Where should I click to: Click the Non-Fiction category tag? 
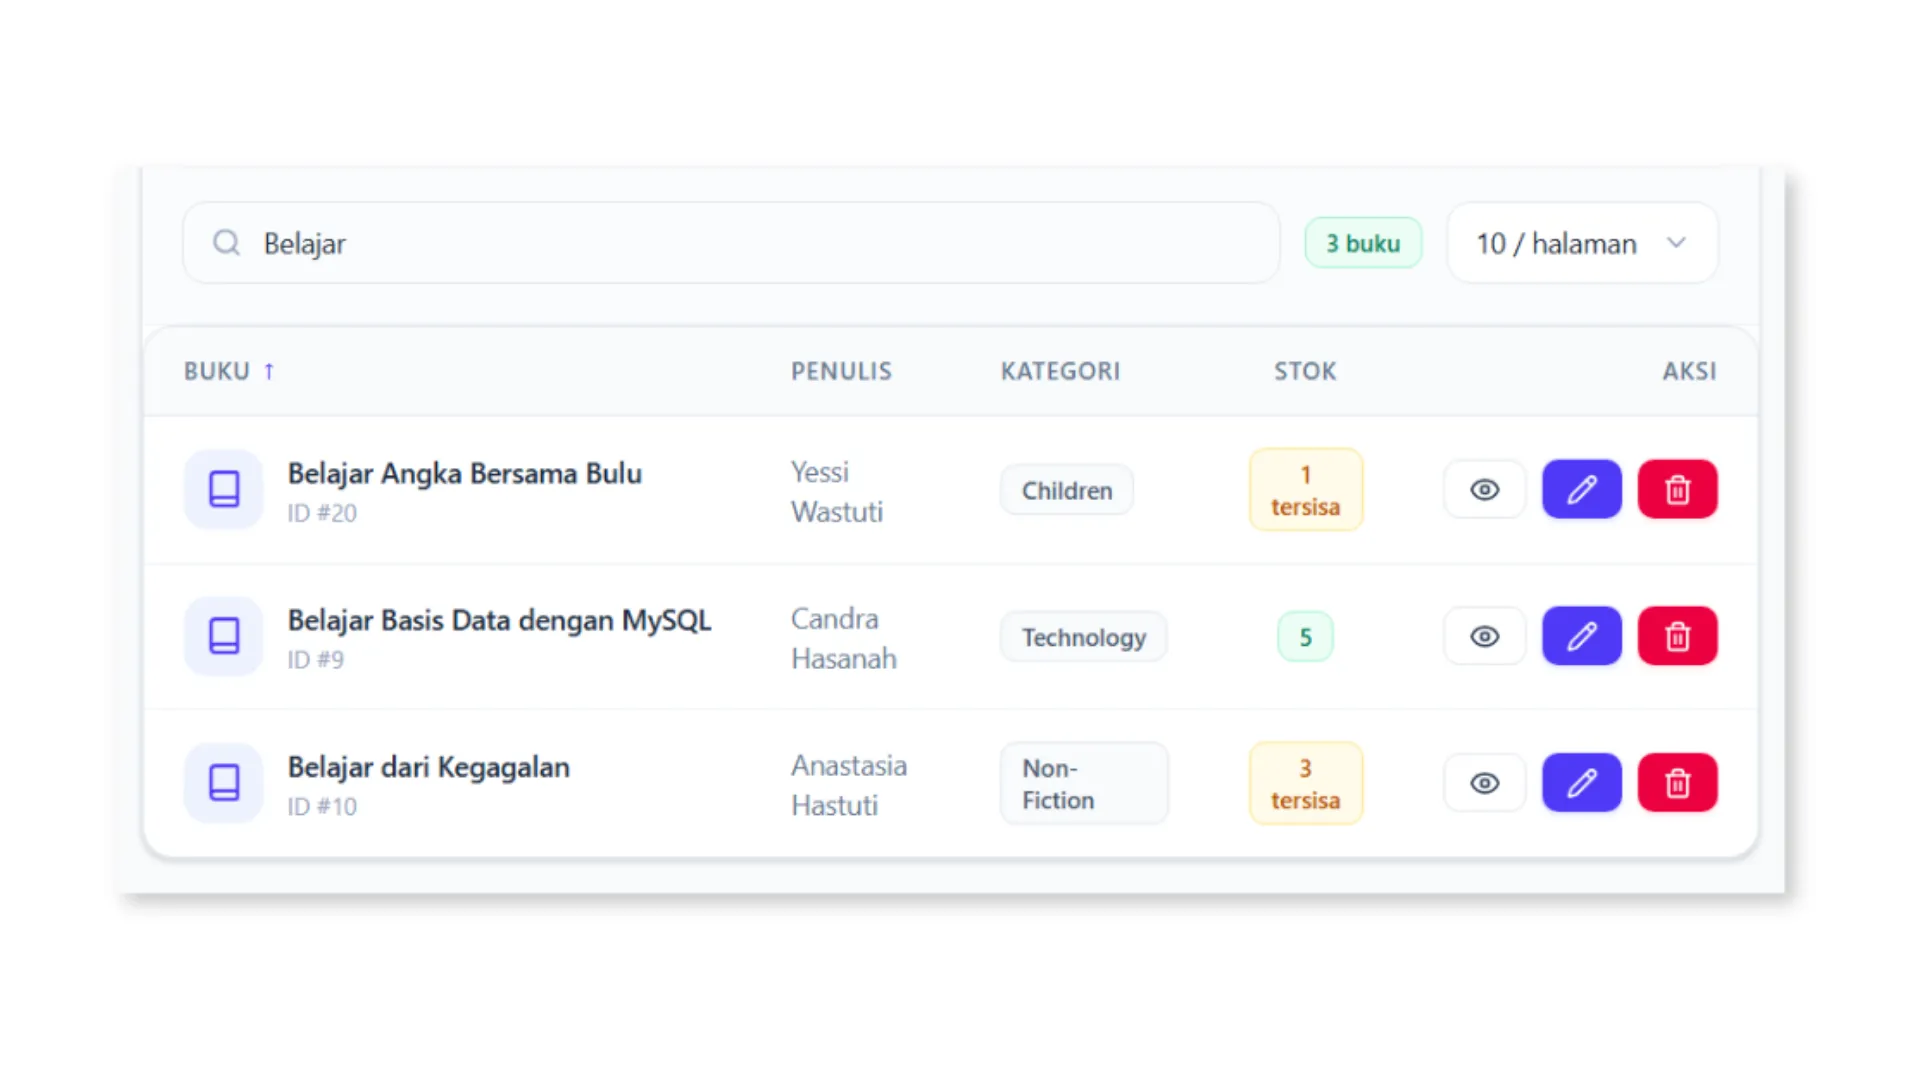1084,784
